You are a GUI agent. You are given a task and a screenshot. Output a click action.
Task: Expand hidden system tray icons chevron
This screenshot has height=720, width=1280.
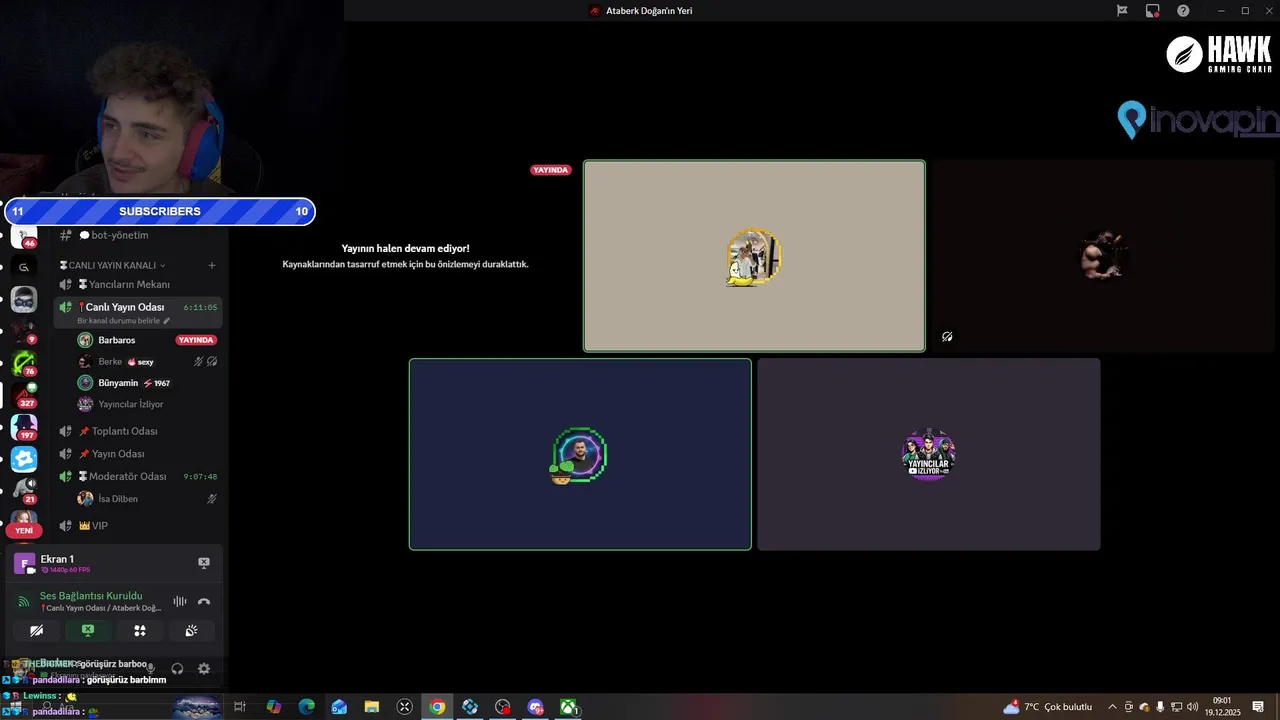(1112, 707)
